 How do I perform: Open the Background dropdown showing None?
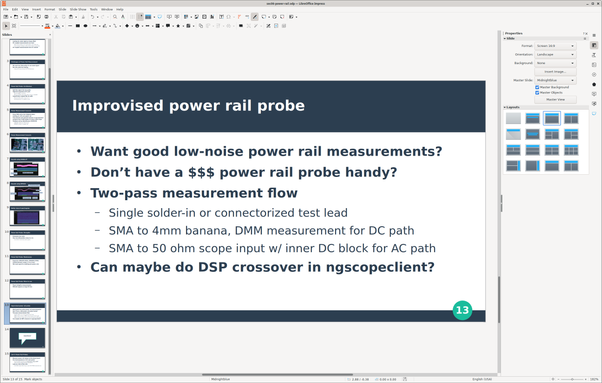(555, 63)
